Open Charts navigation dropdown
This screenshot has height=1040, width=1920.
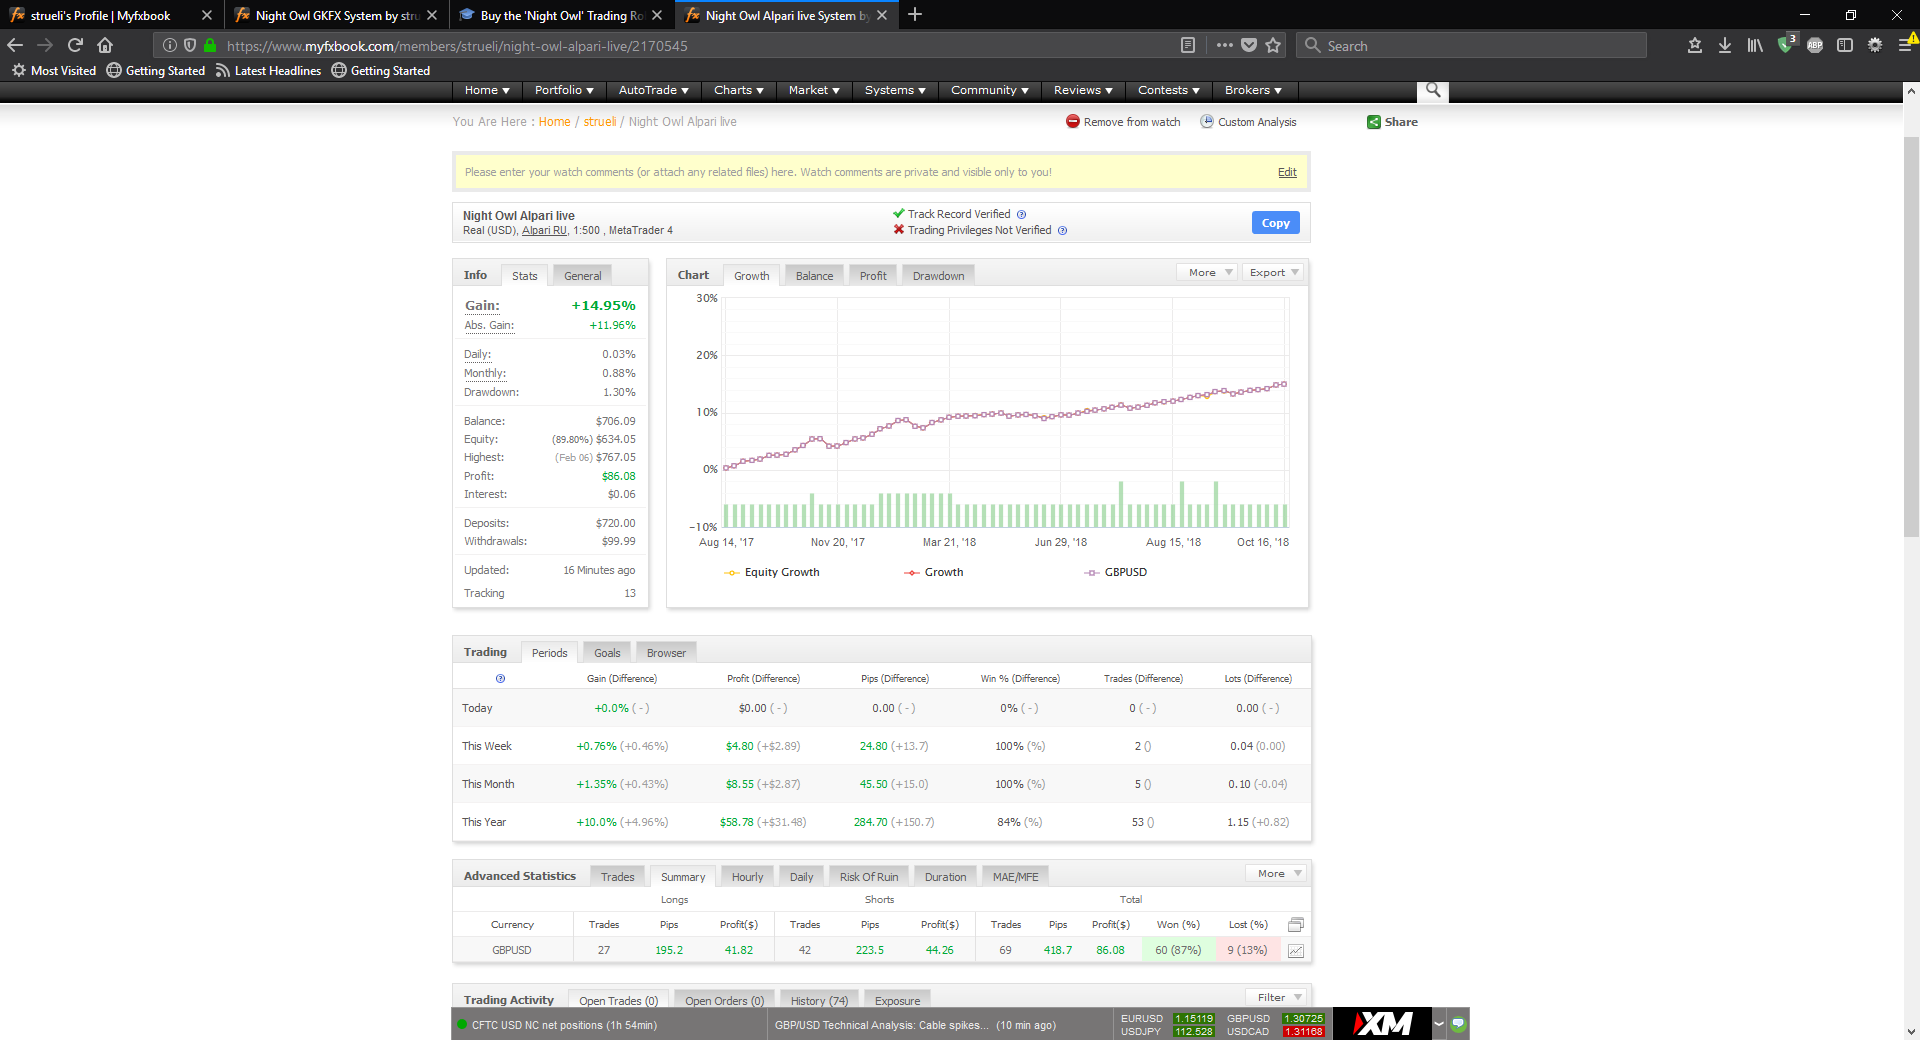click(739, 90)
